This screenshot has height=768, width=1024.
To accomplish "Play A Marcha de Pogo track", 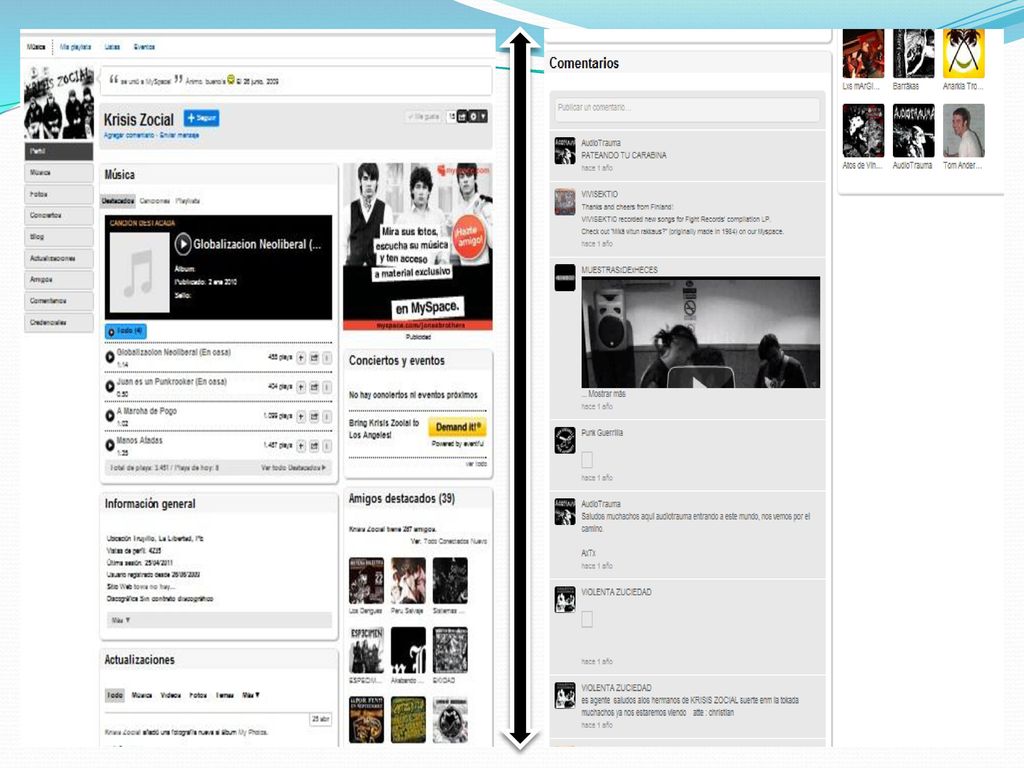I will click(x=110, y=415).
